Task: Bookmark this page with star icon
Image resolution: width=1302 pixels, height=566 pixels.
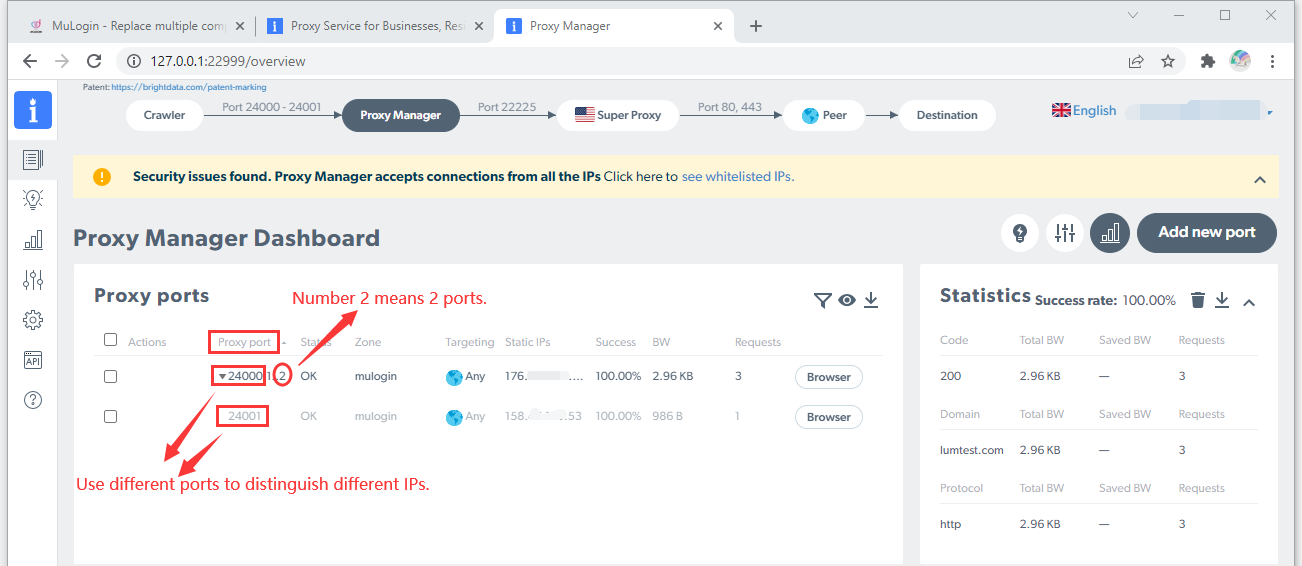Action: tap(1168, 61)
